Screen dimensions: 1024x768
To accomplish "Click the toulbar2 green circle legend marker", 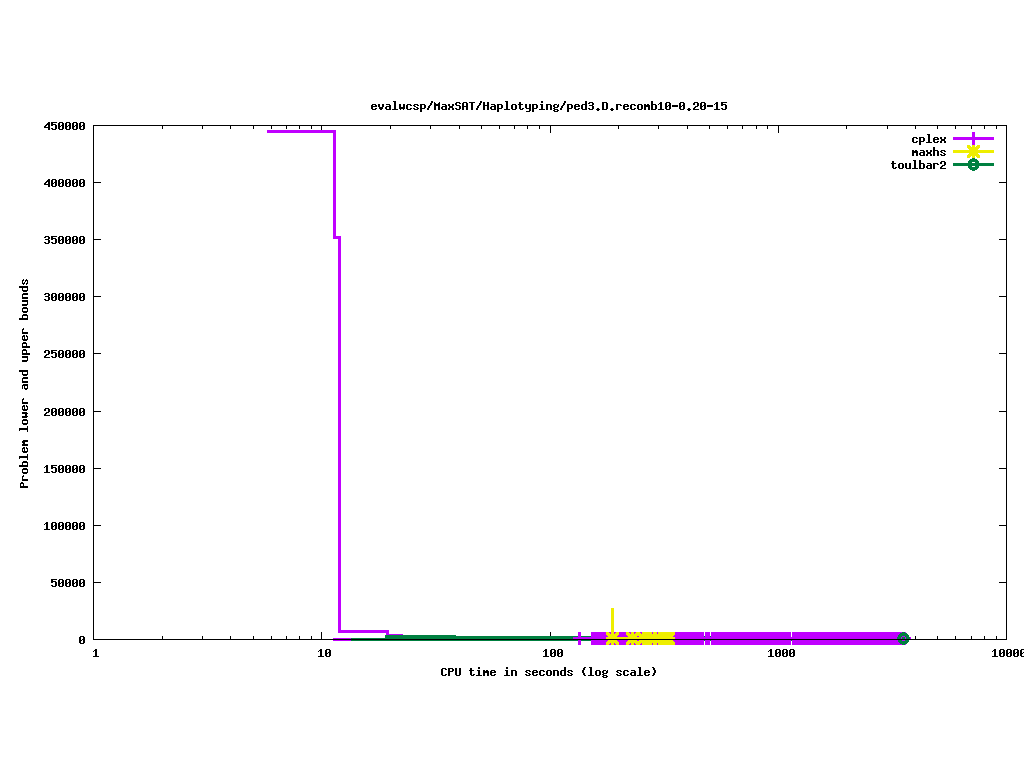I will (972, 165).
